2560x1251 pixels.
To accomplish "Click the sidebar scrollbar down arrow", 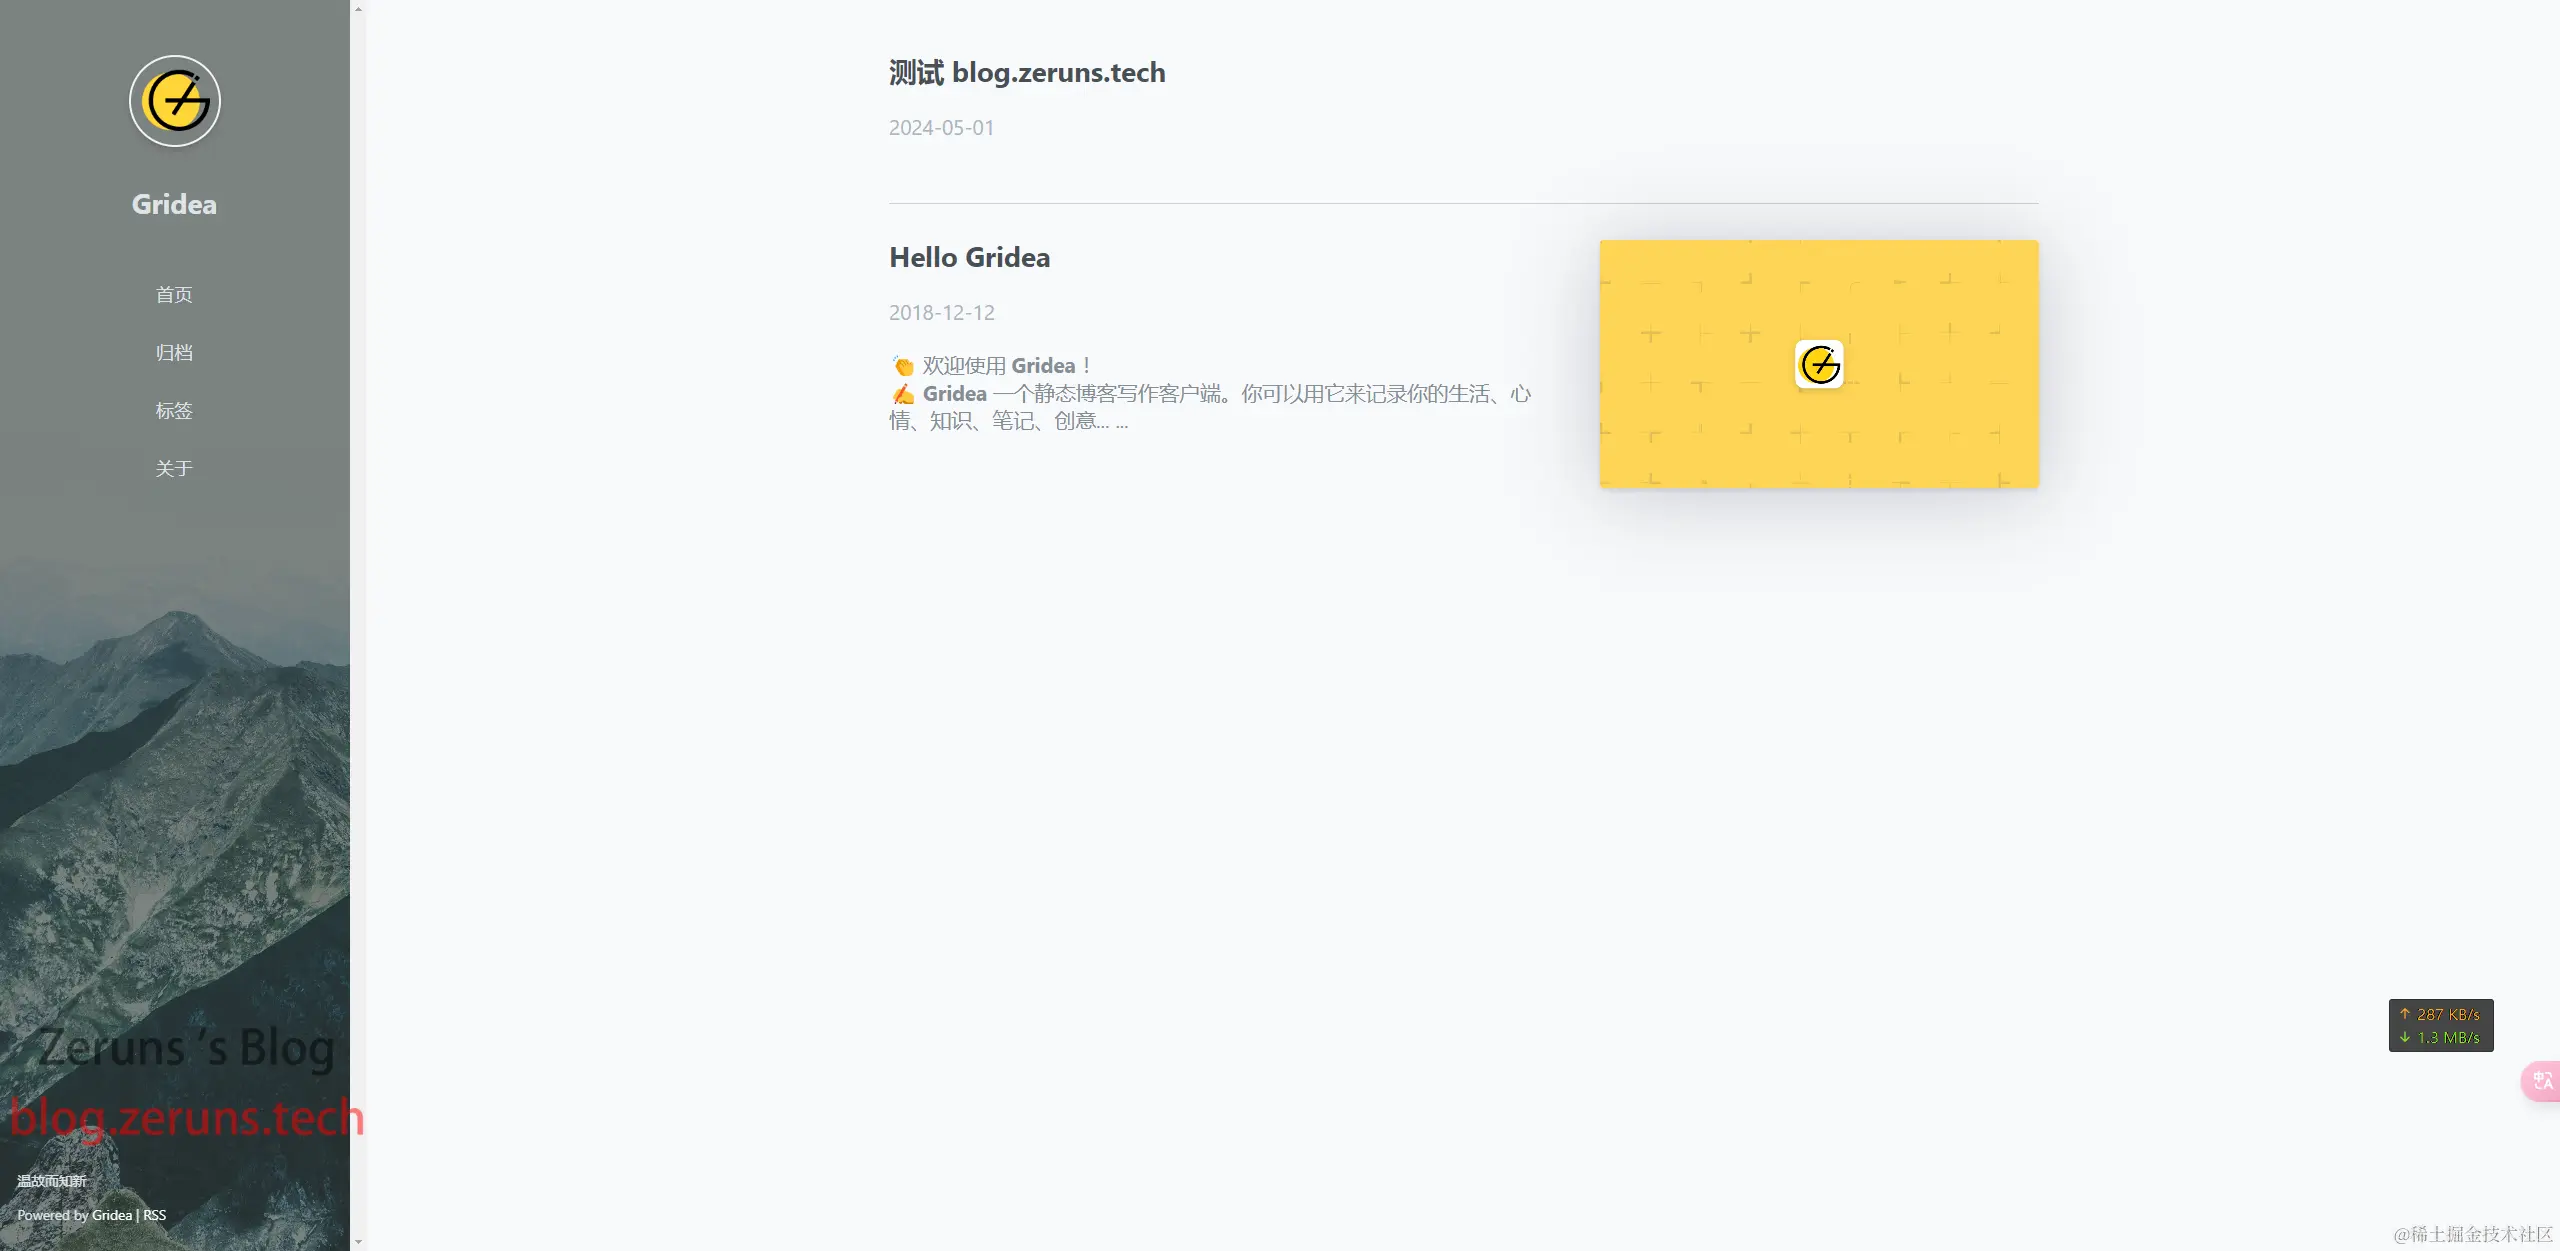I will click(358, 1242).
